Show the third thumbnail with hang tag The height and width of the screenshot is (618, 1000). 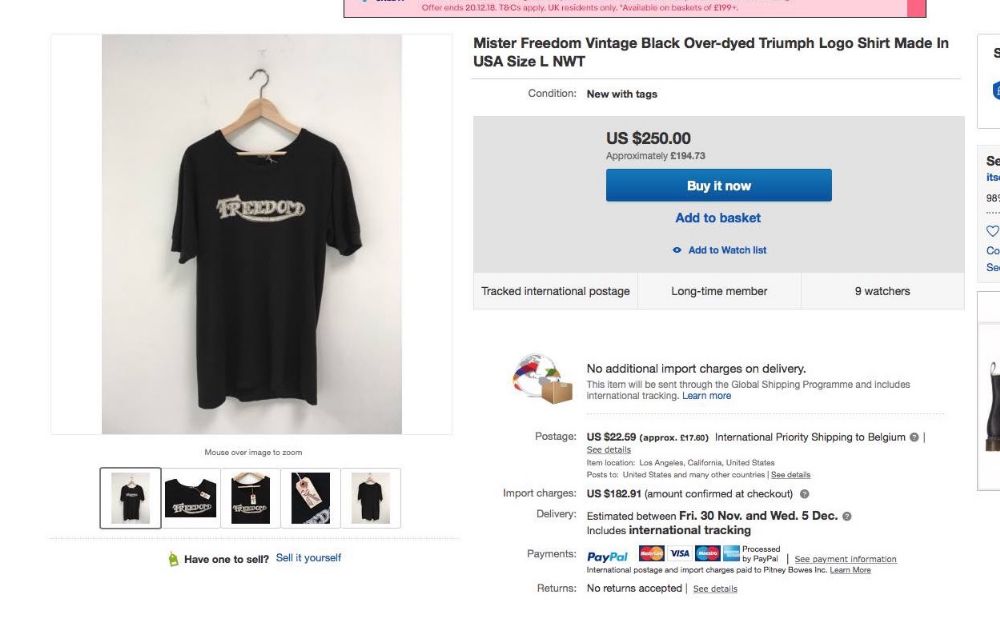250,498
